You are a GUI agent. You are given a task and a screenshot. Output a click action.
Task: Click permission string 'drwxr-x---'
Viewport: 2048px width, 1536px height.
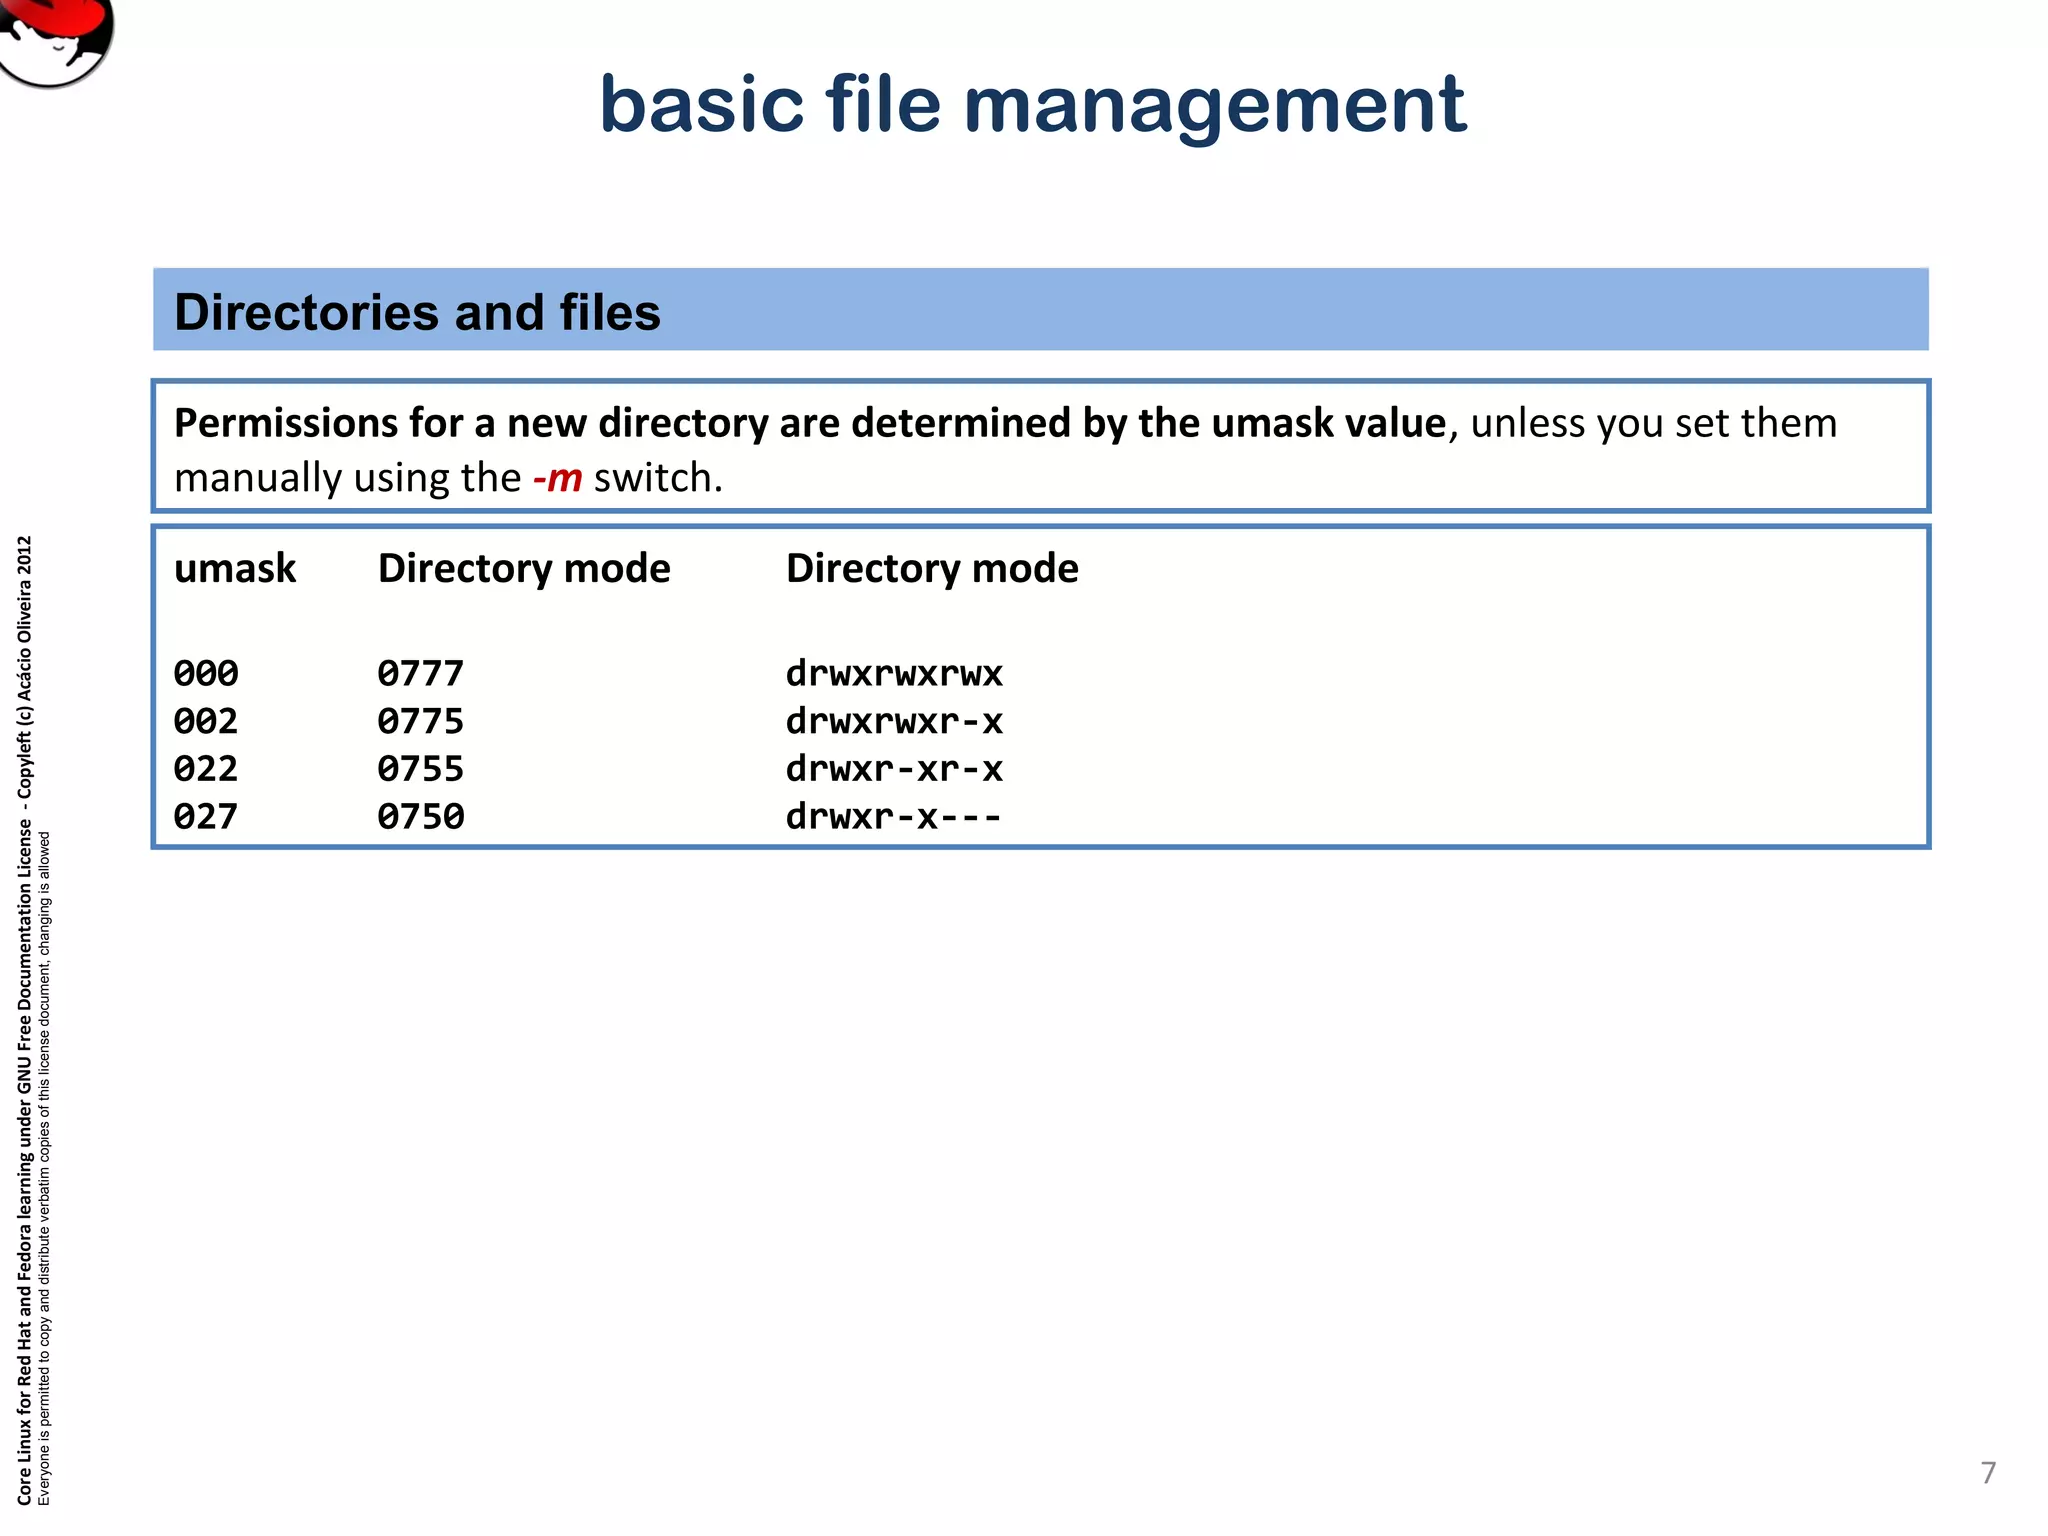(x=894, y=817)
